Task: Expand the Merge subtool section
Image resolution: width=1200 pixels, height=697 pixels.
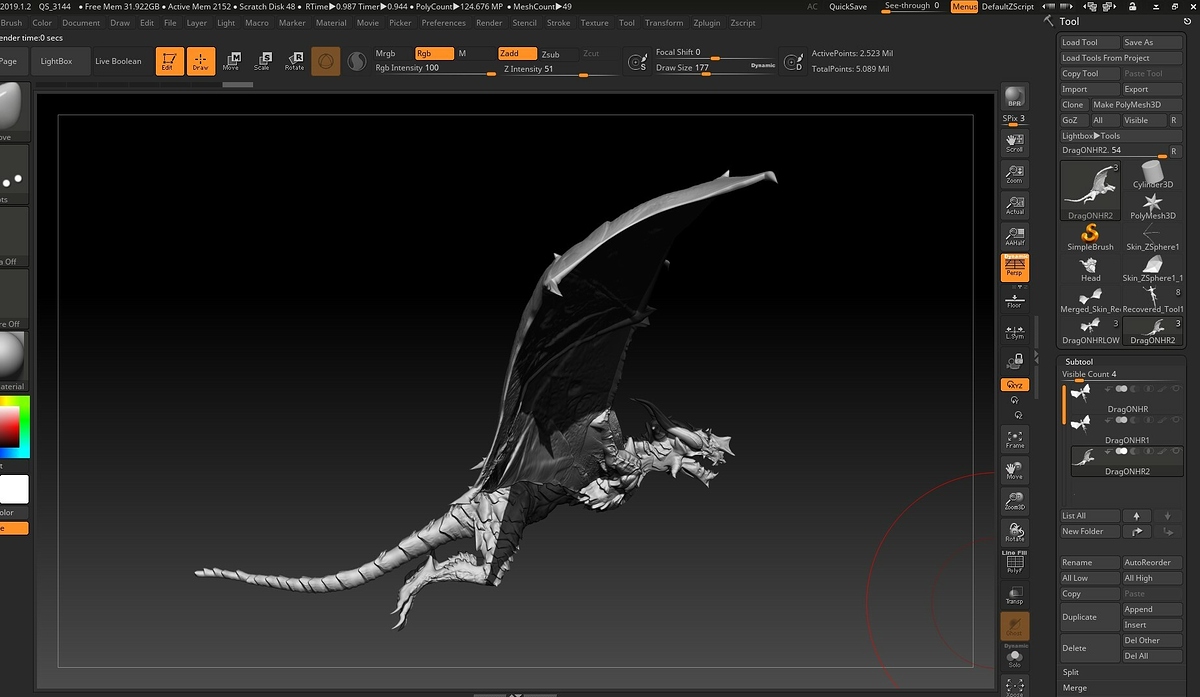Action: pos(1075,688)
